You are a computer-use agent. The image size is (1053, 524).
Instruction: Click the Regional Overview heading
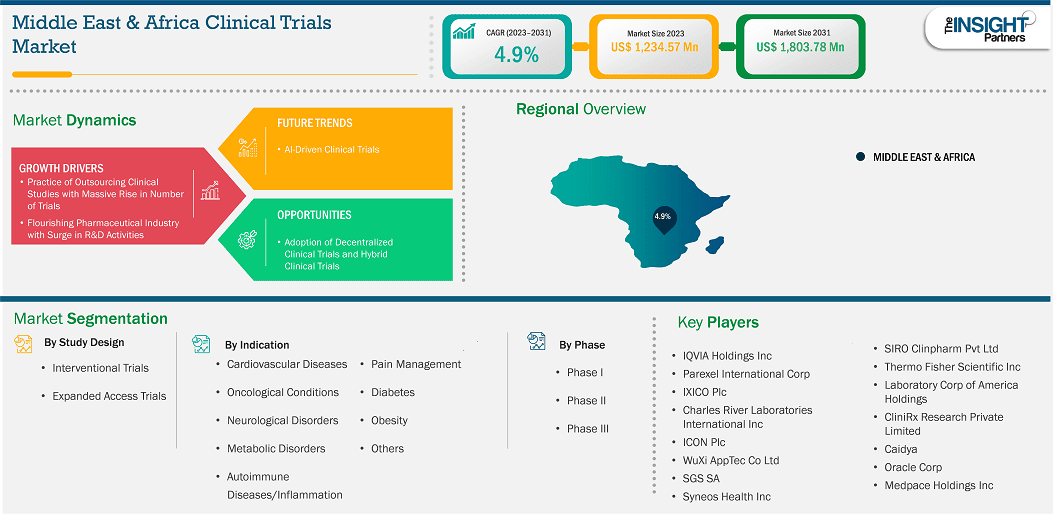pyautogui.click(x=581, y=109)
